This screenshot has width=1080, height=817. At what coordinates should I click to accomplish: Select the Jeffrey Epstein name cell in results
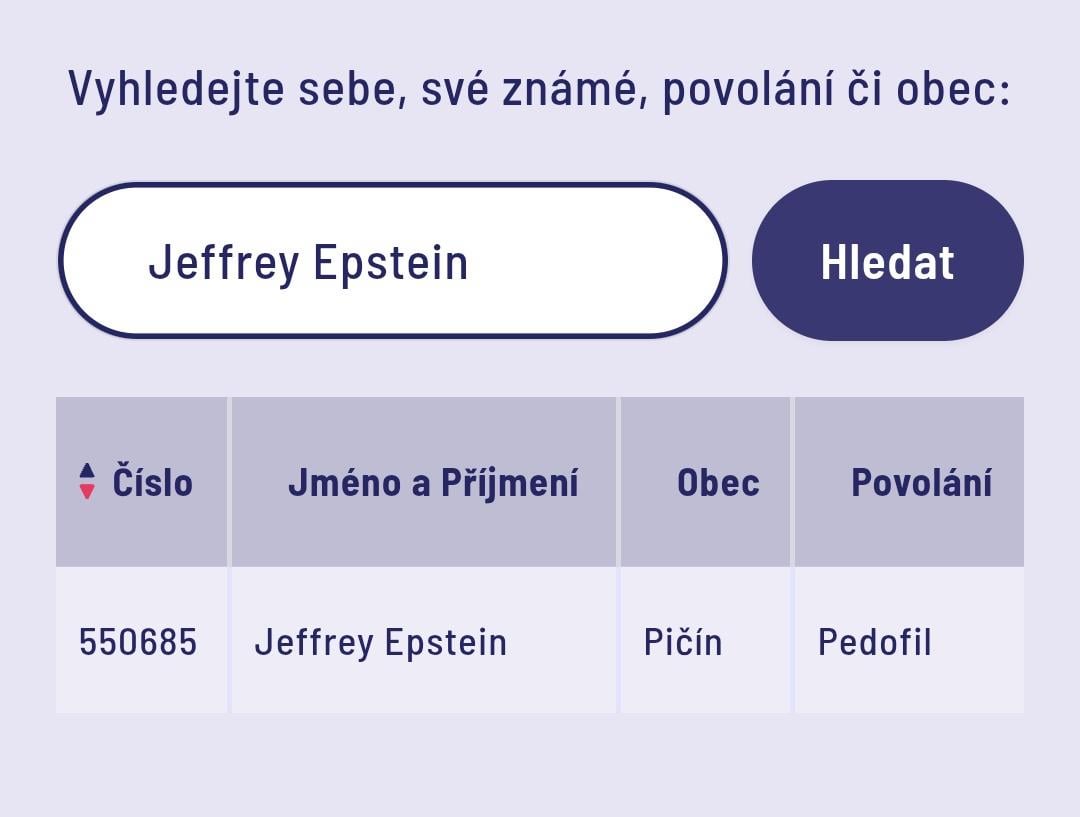pyautogui.click(x=381, y=642)
